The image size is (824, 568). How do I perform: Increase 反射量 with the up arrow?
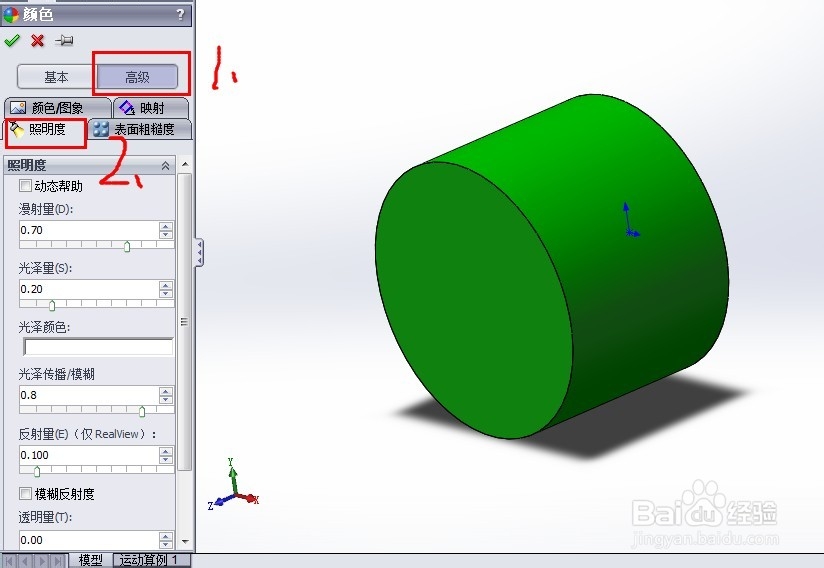(166, 451)
